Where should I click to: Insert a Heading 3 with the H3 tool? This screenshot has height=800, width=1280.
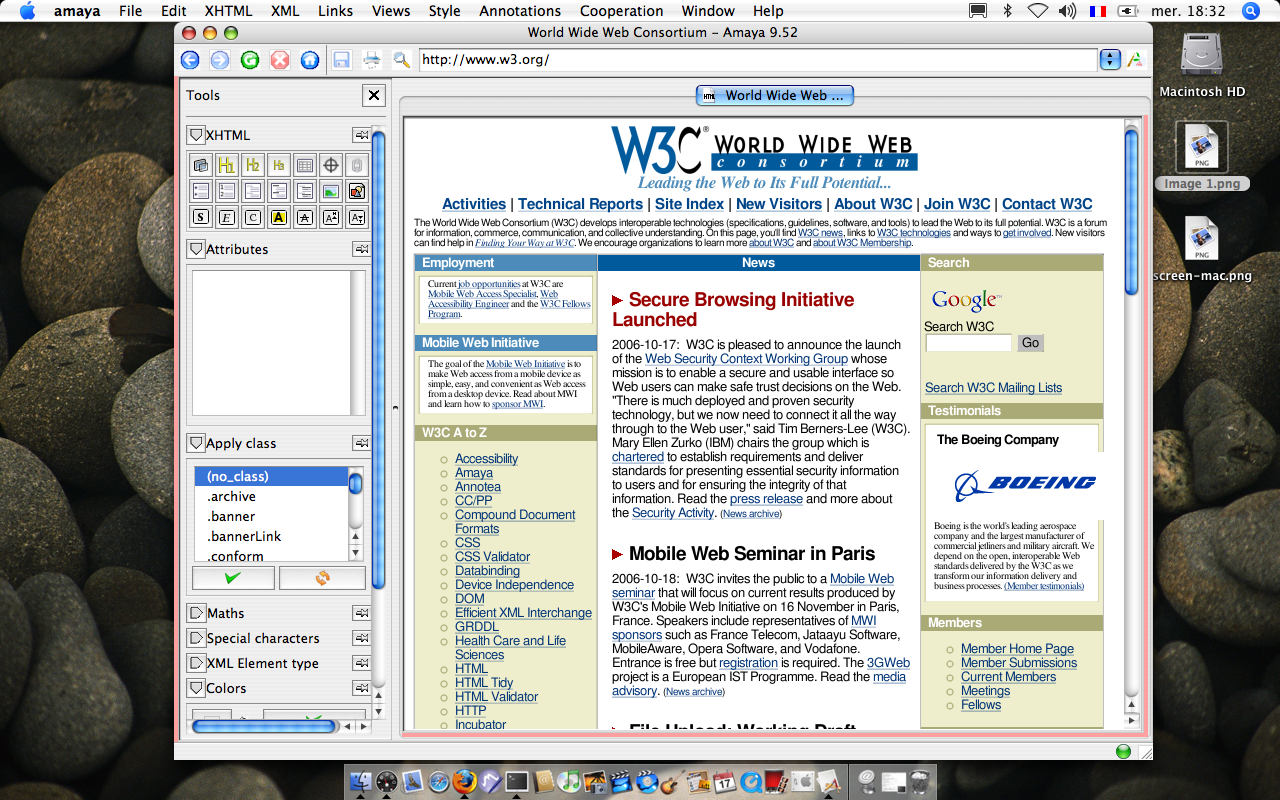pyautogui.click(x=279, y=165)
